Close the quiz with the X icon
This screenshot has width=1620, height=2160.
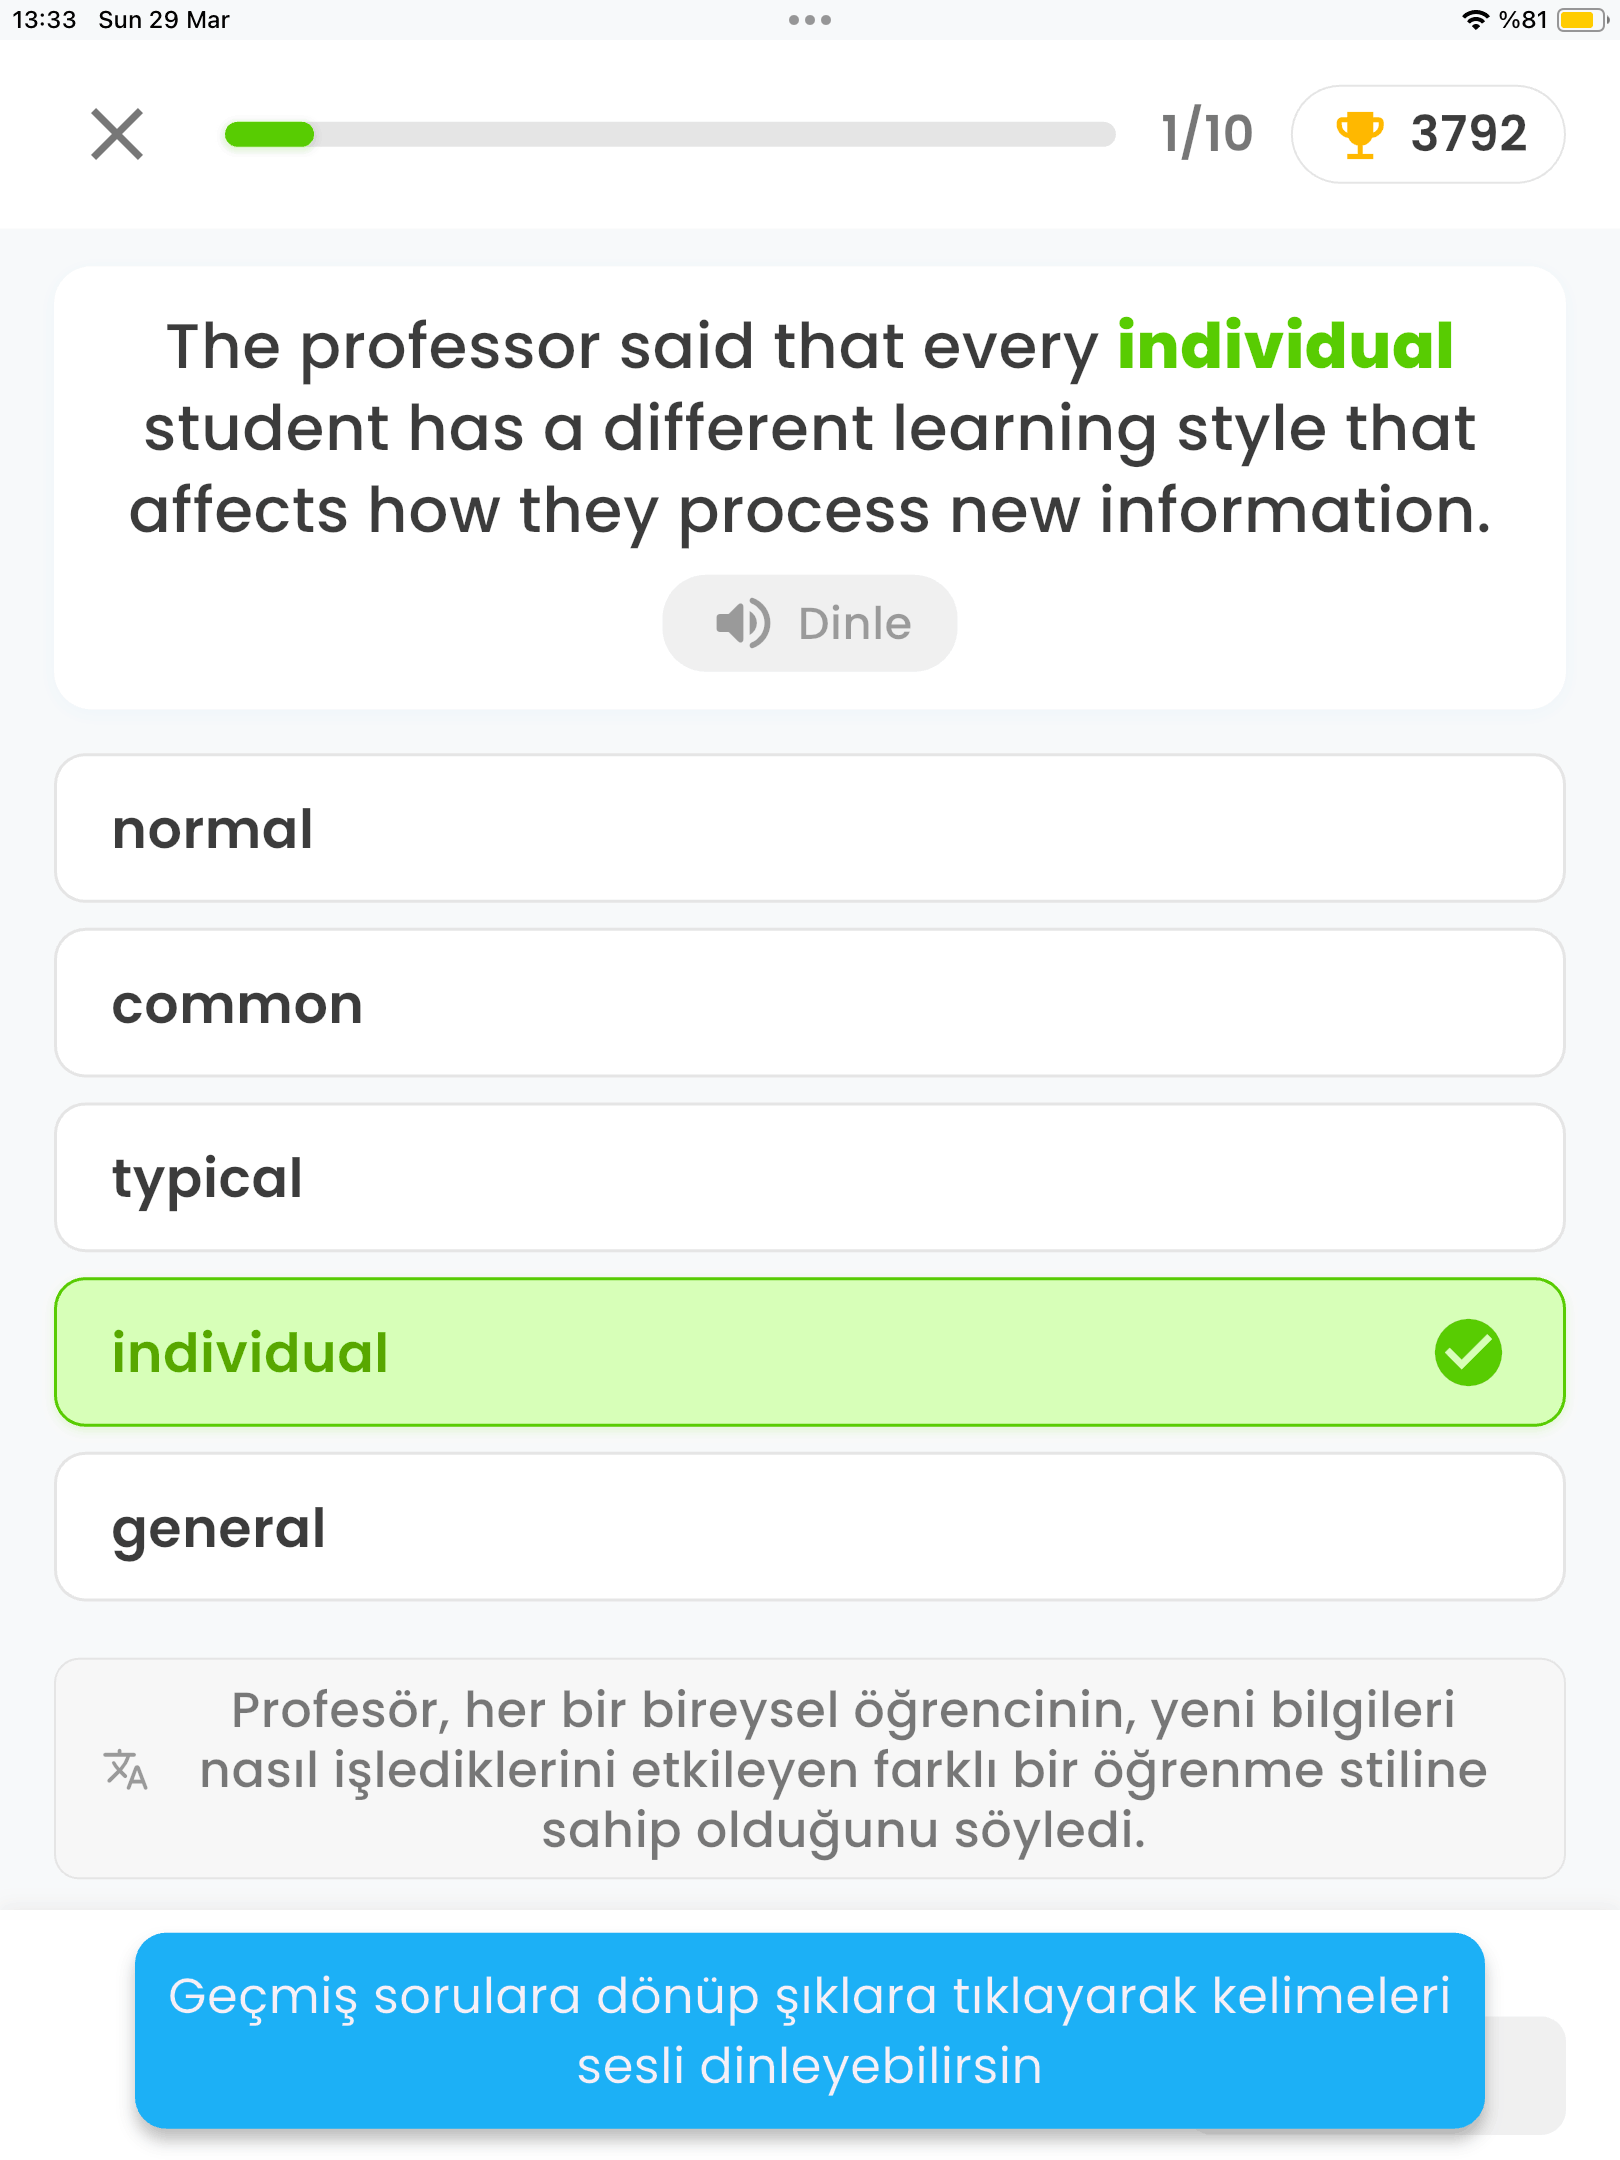(117, 134)
